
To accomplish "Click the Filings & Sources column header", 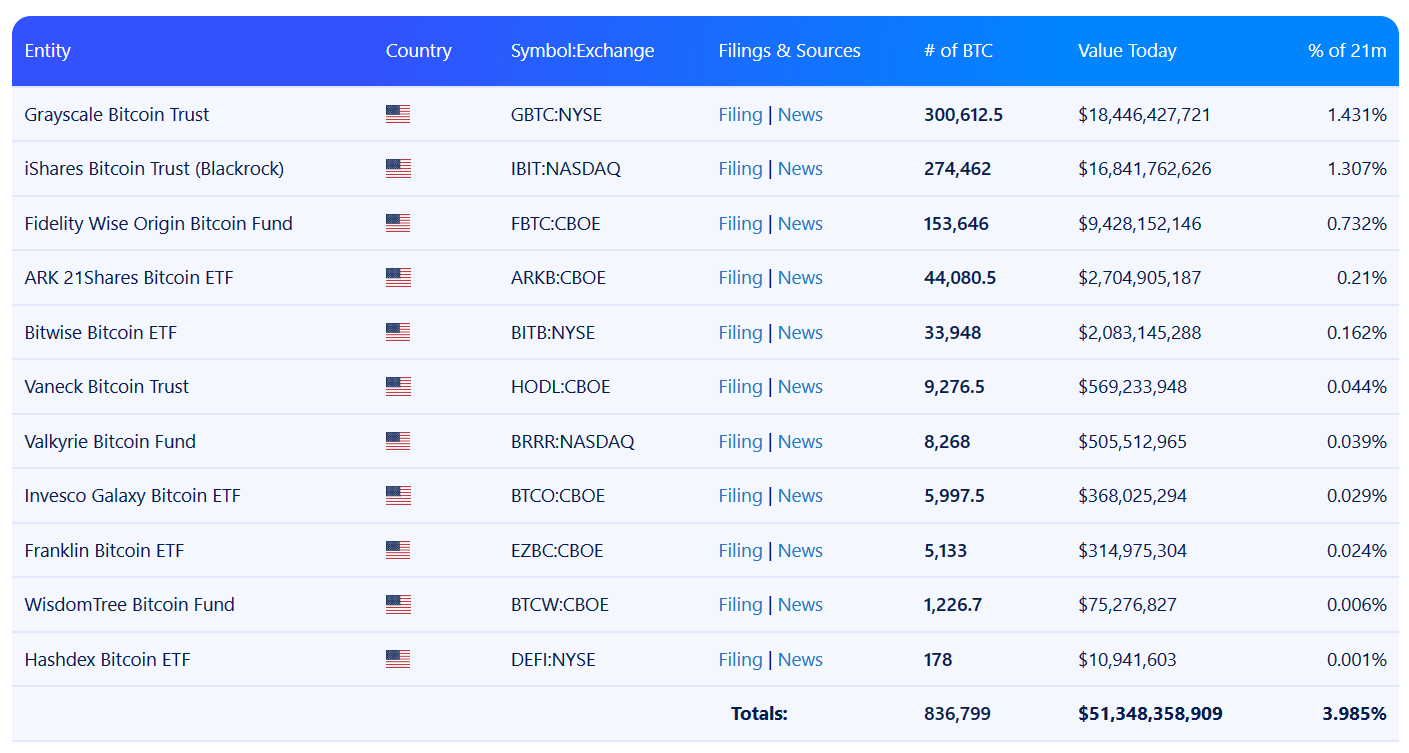I will 789,51.
